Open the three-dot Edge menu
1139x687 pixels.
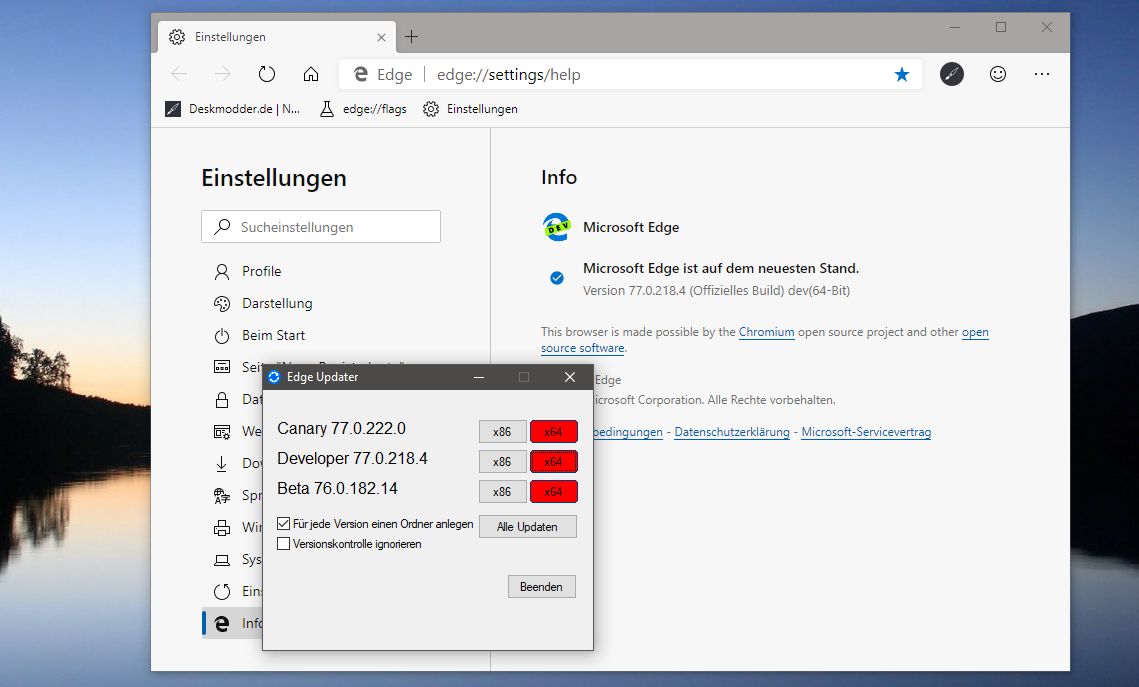tap(1042, 74)
